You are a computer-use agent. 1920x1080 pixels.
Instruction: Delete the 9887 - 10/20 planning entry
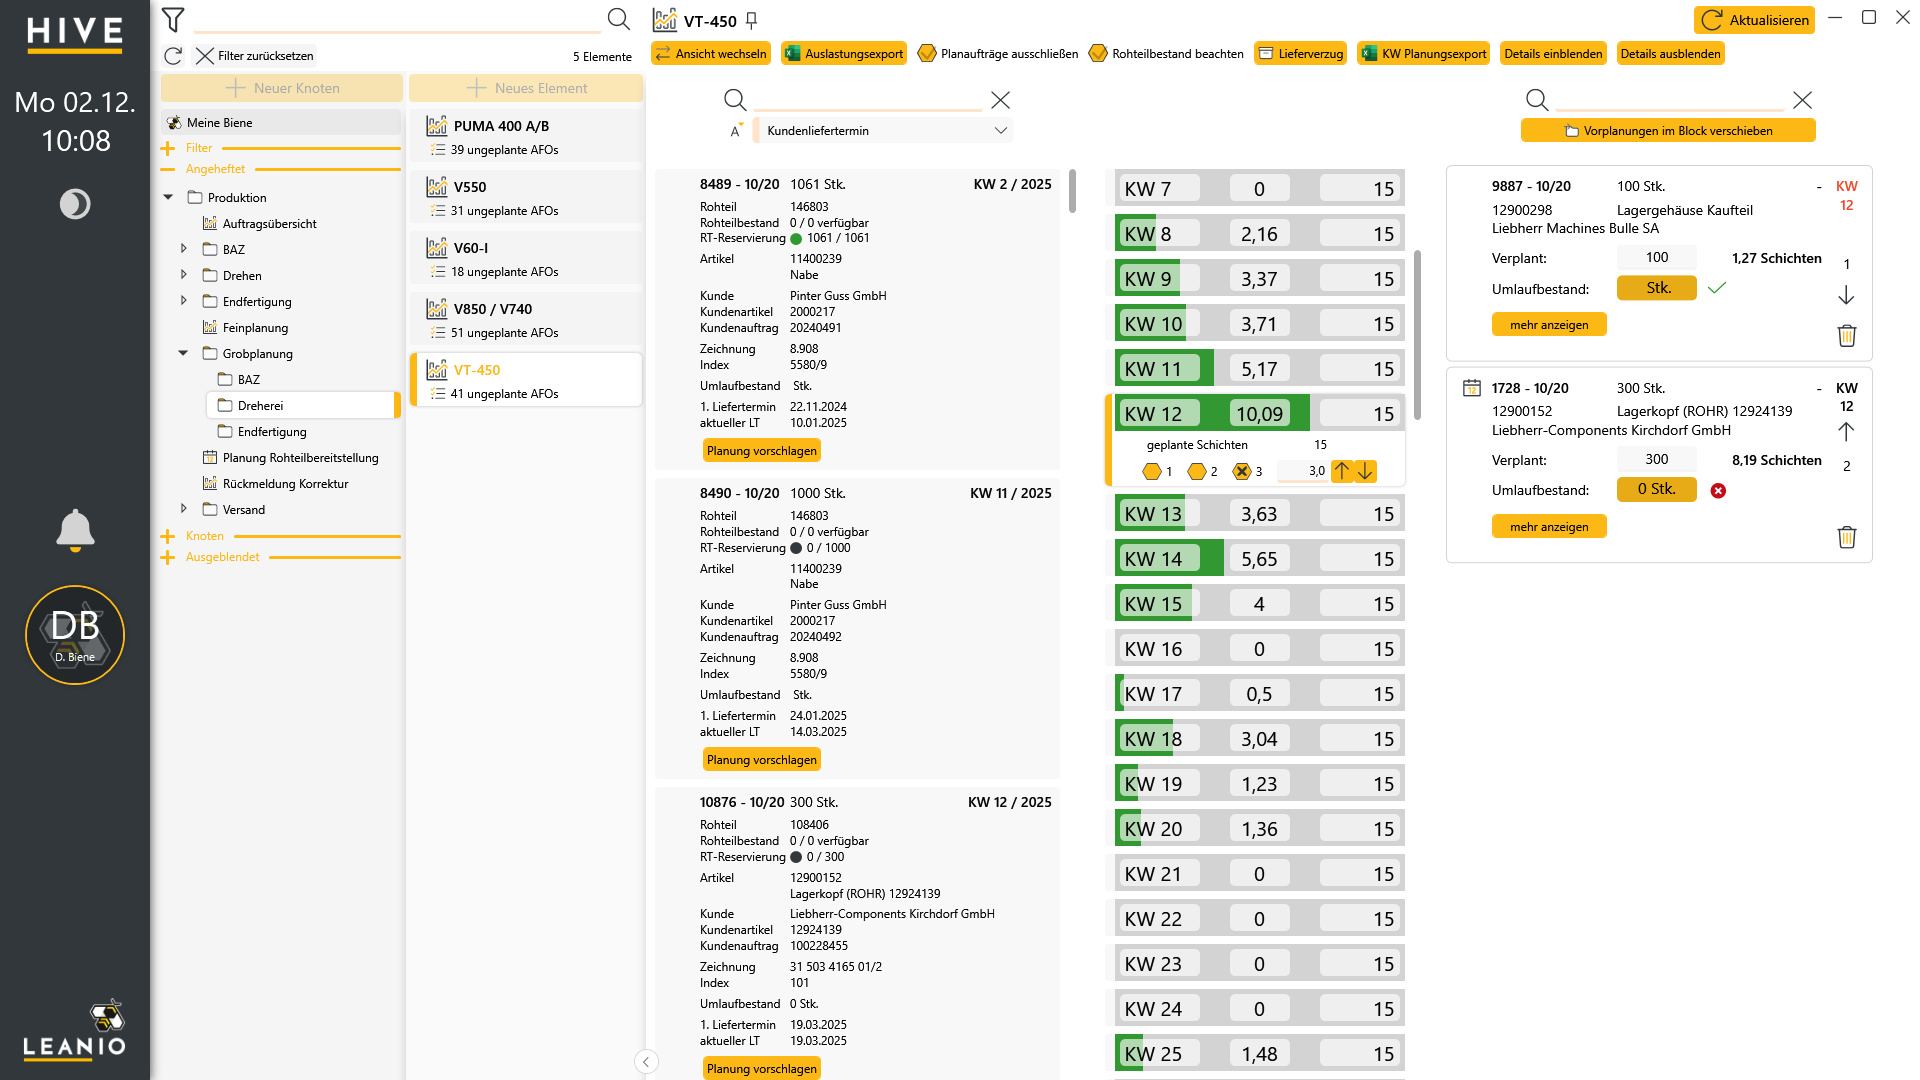[1847, 336]
